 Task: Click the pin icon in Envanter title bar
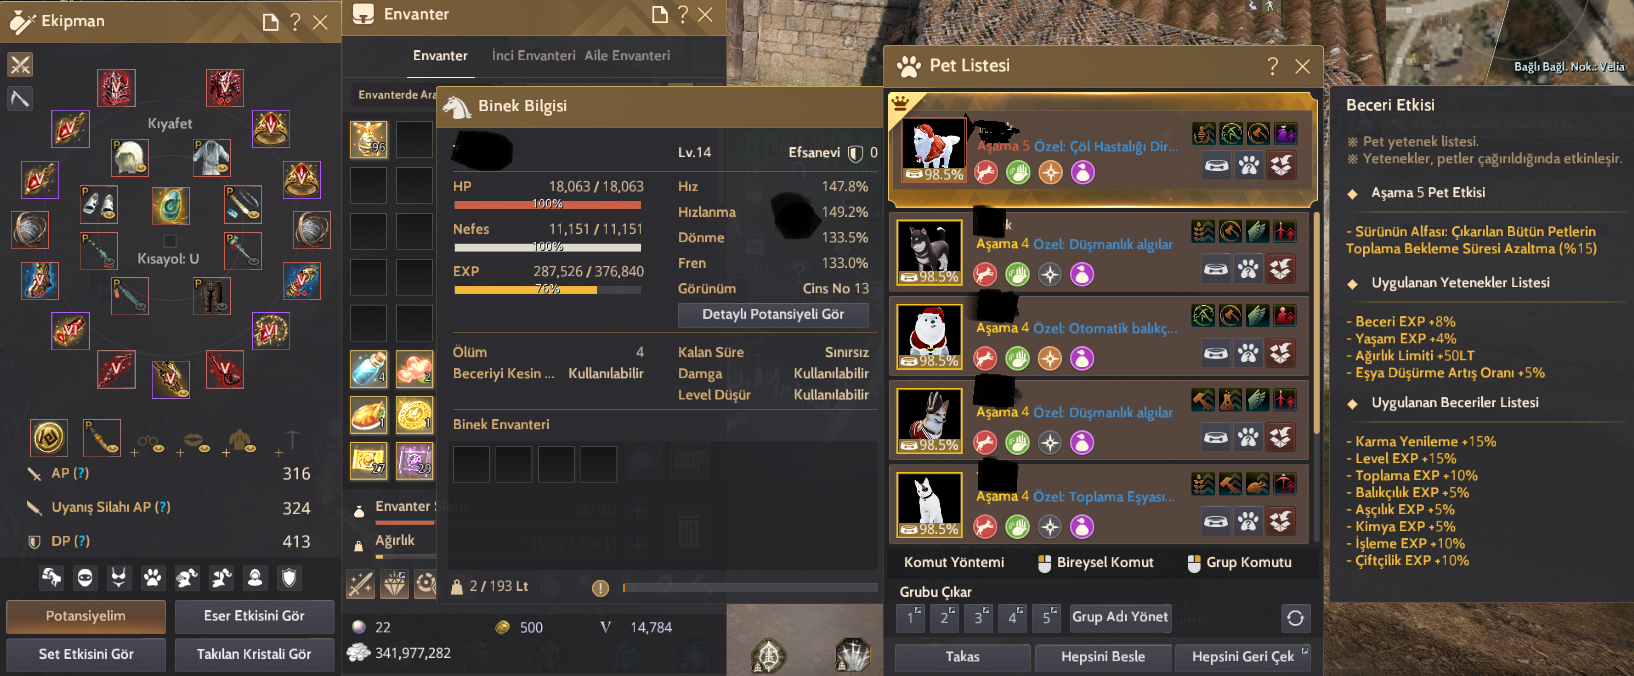(659, 15)
